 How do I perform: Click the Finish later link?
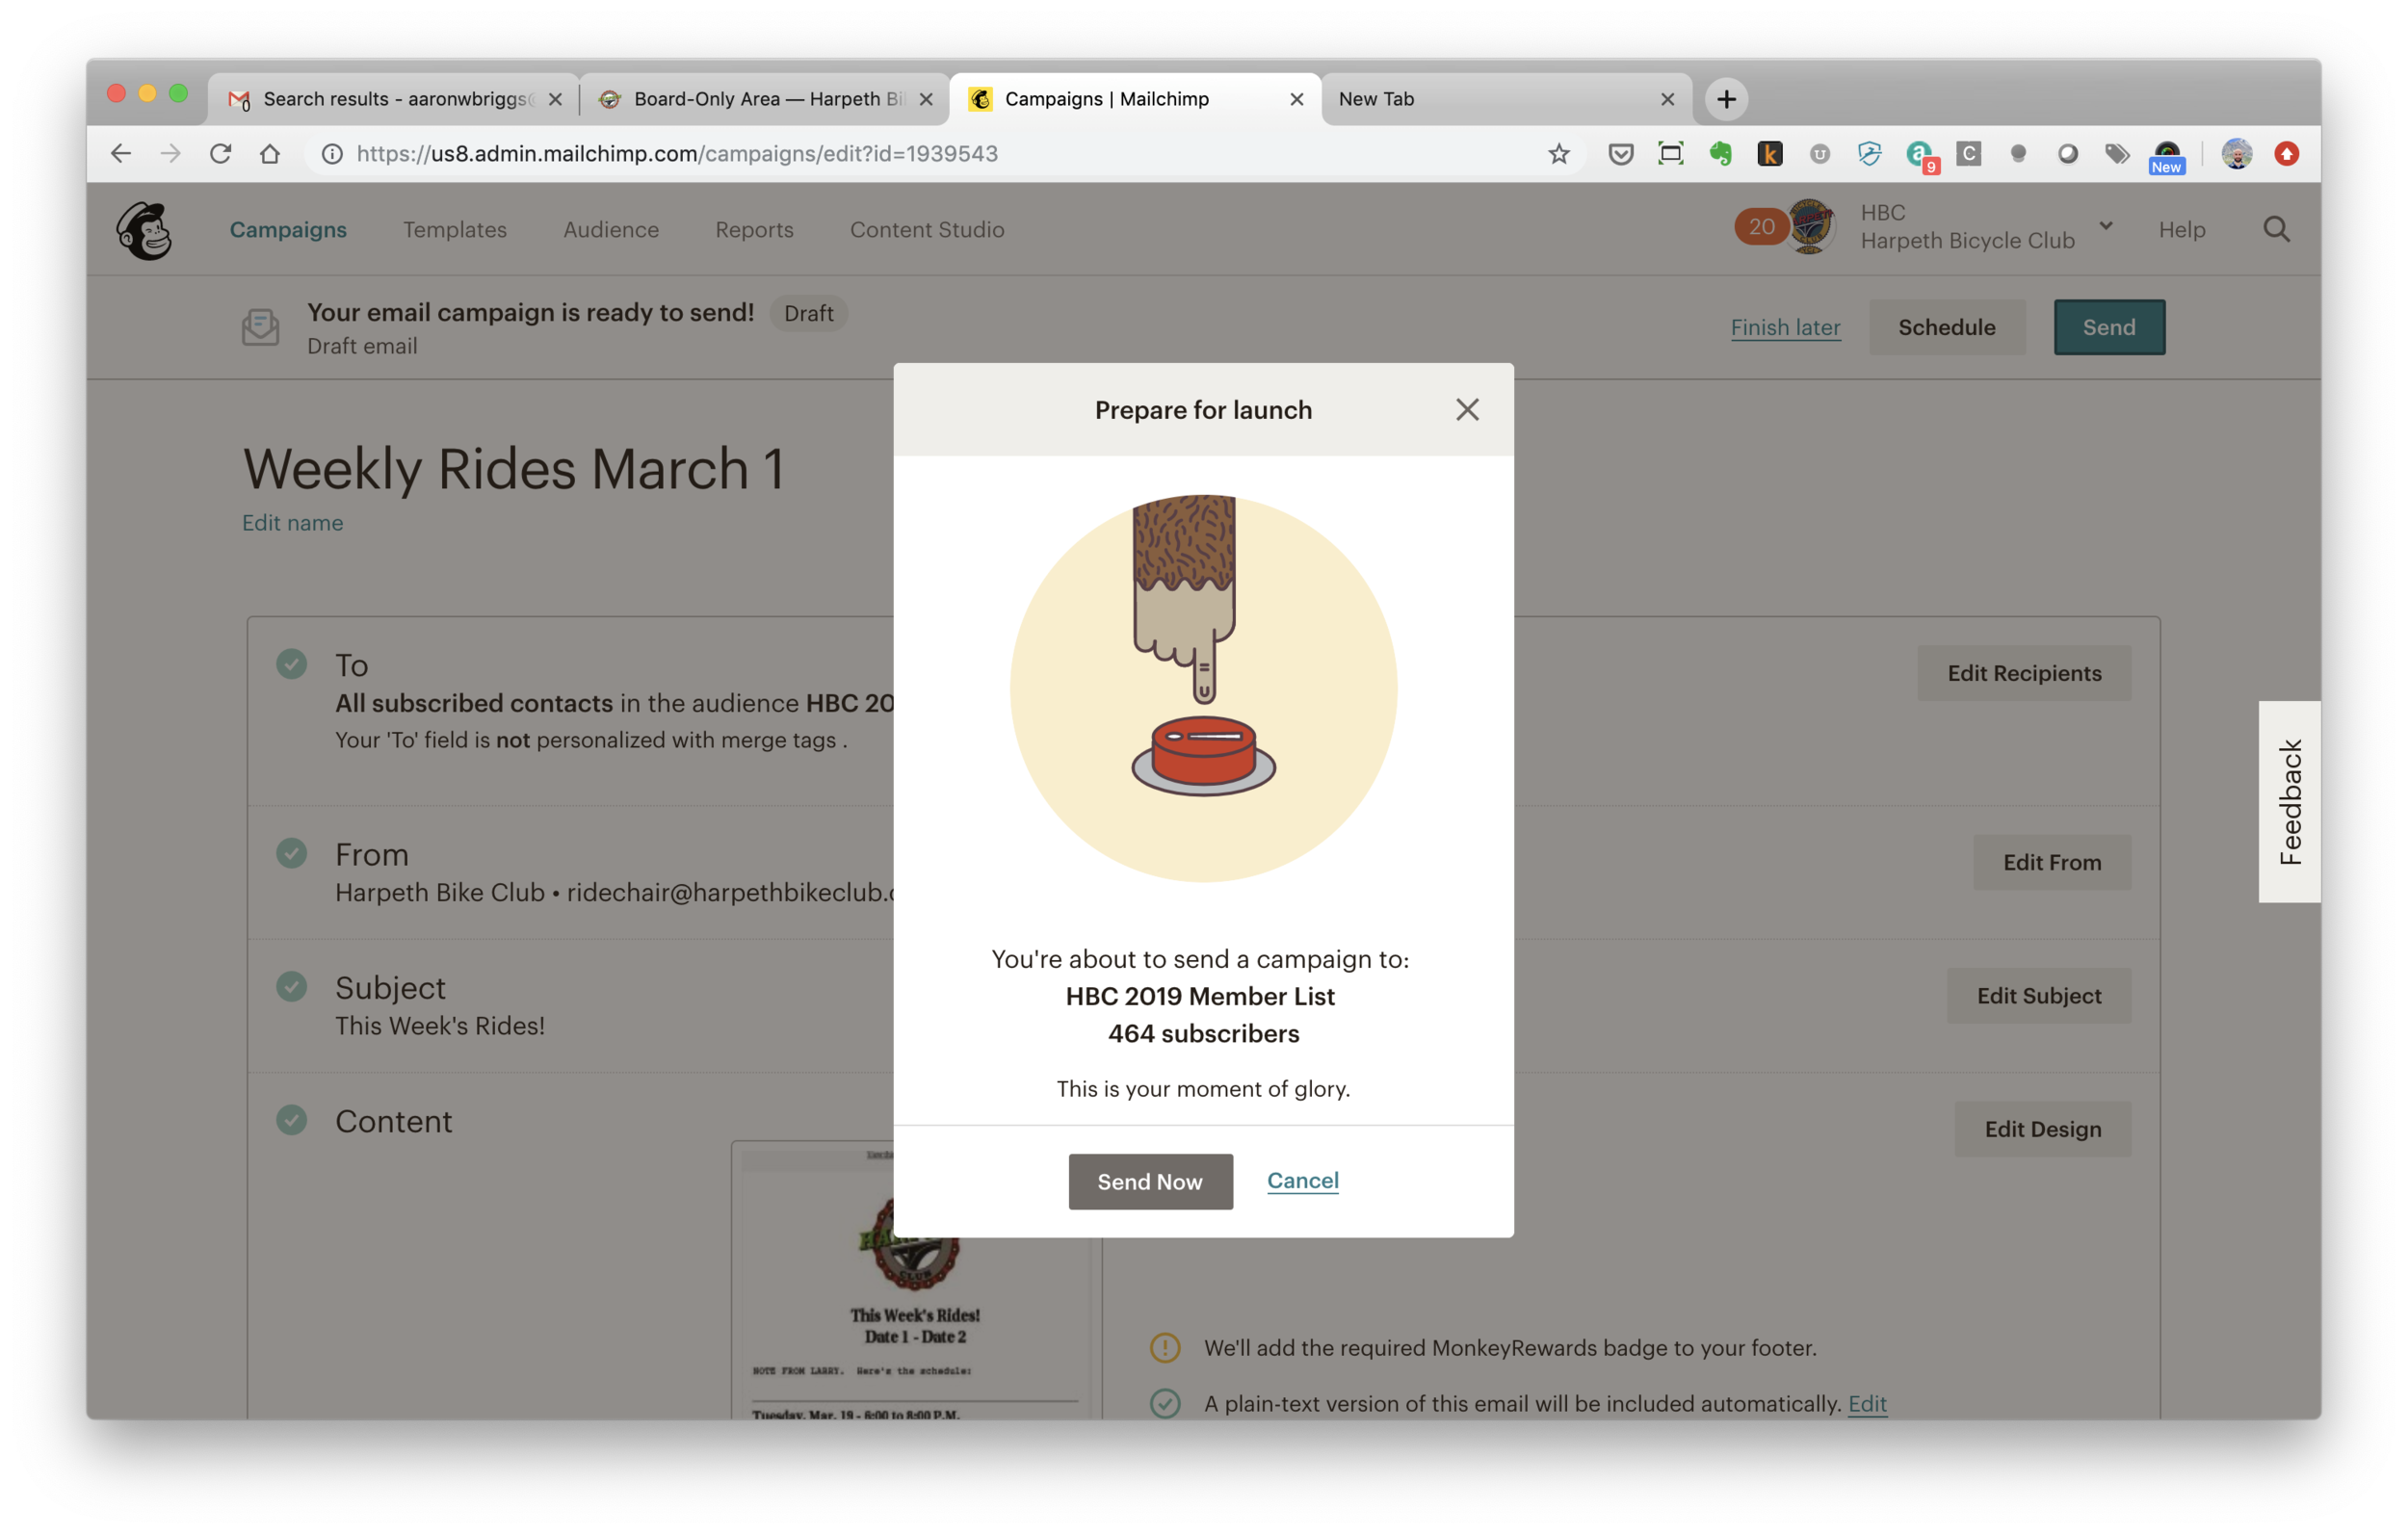pos(1785,327)
